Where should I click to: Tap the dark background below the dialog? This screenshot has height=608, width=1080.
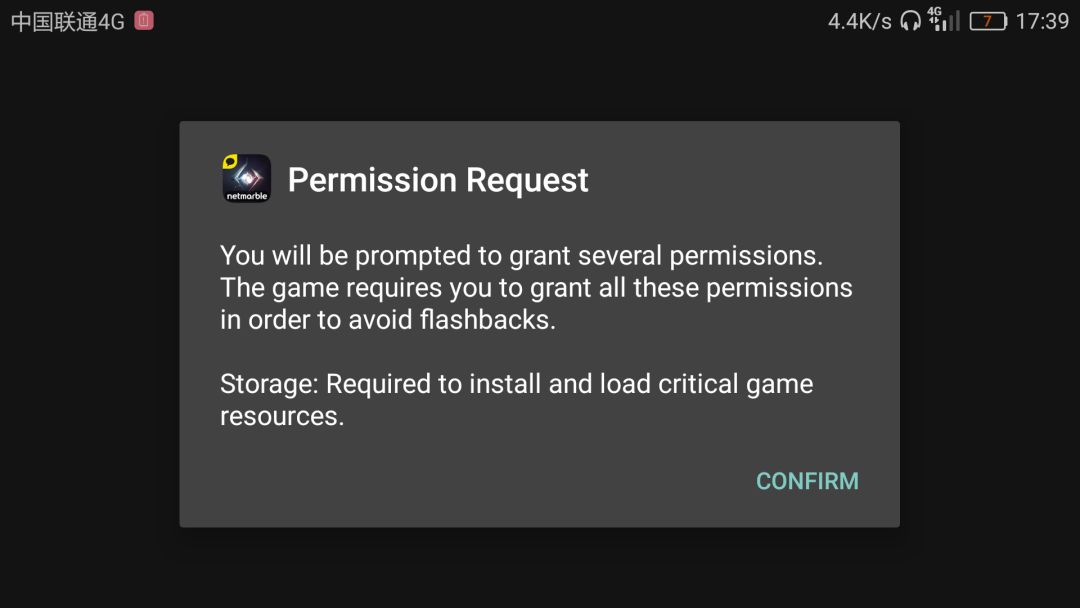tap(540, 568)
